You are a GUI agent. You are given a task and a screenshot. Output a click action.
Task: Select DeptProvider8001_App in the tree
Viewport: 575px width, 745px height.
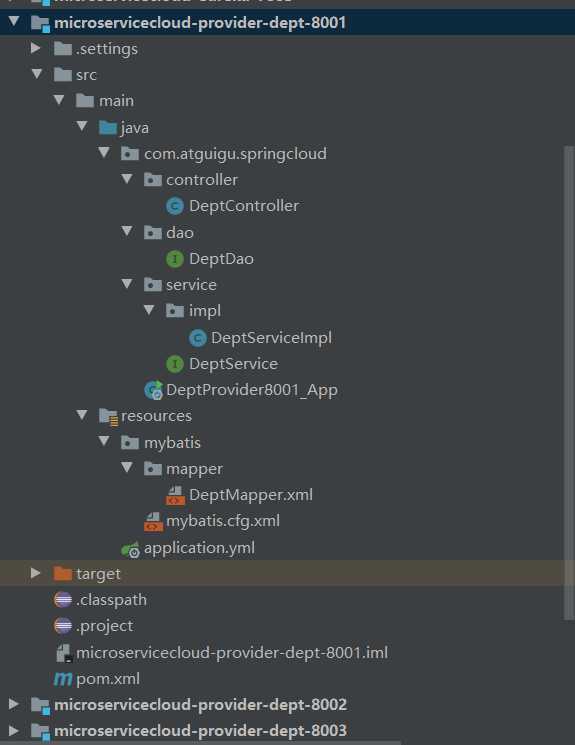pos(252,390)
